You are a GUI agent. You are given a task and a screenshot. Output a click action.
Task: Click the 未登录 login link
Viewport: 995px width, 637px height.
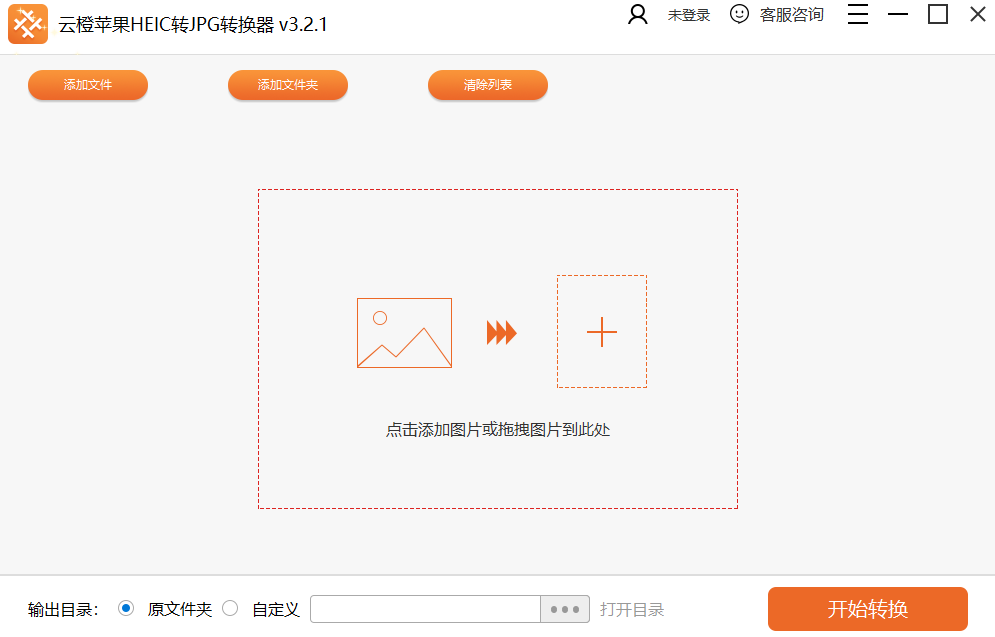click(688, 15)
